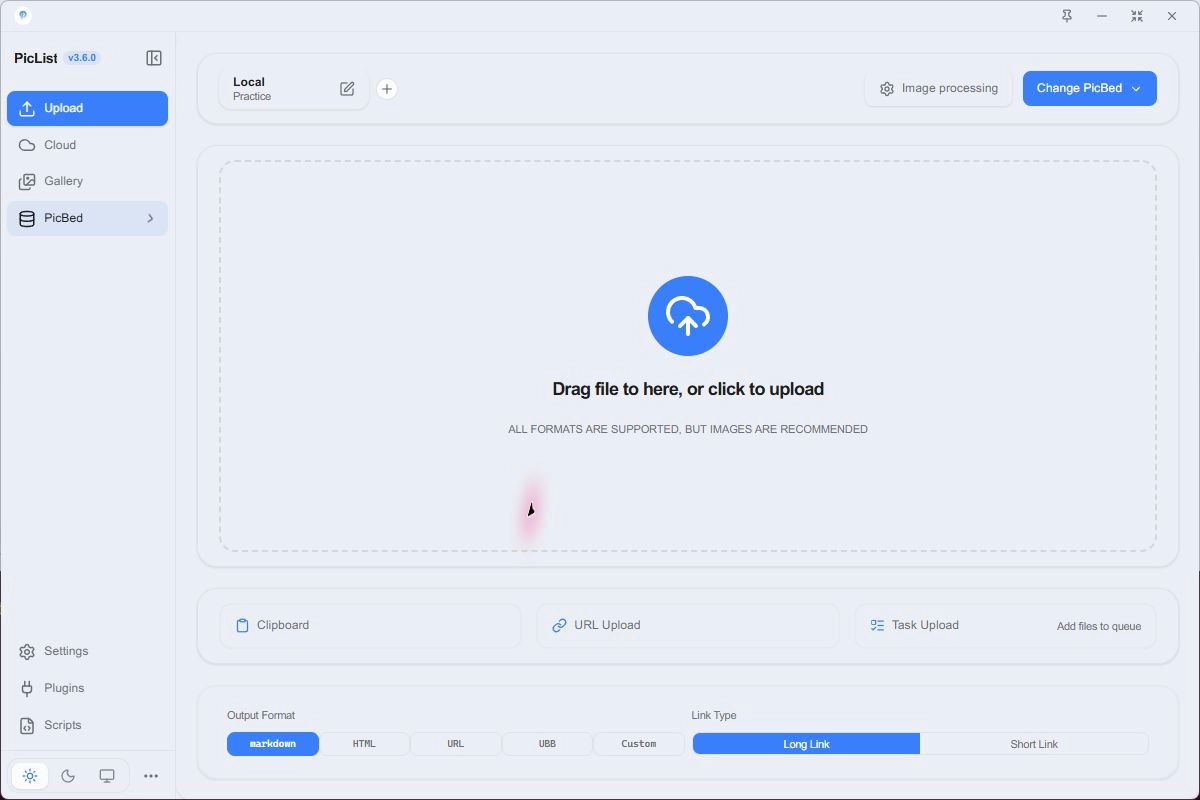Open the Cloud section
This screenshot has width=1200, height=800.
click(x=87, y=145)
